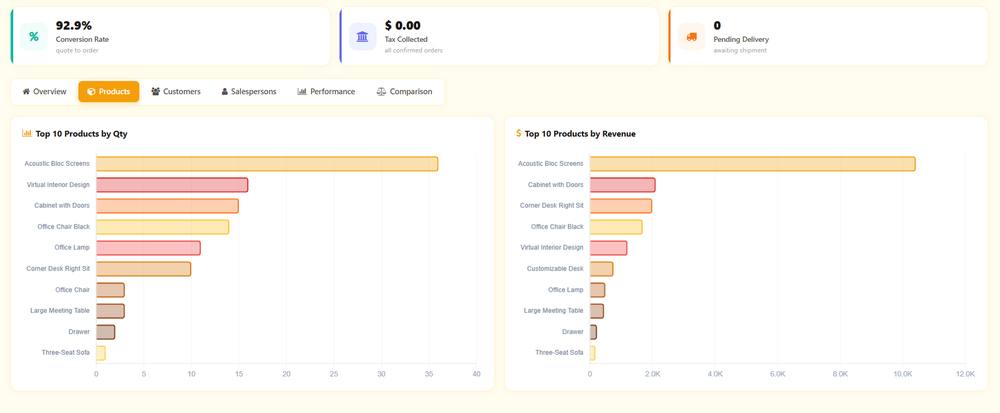Click Office Chair Black bar in Revenue chart

pos(616,227)
